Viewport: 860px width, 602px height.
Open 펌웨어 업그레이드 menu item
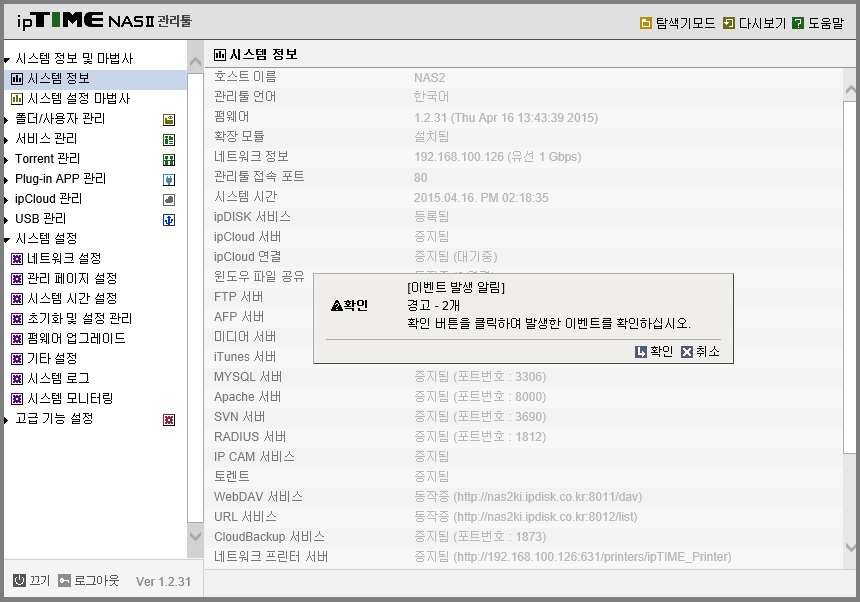pyautogui.click(x=76, y=338)
